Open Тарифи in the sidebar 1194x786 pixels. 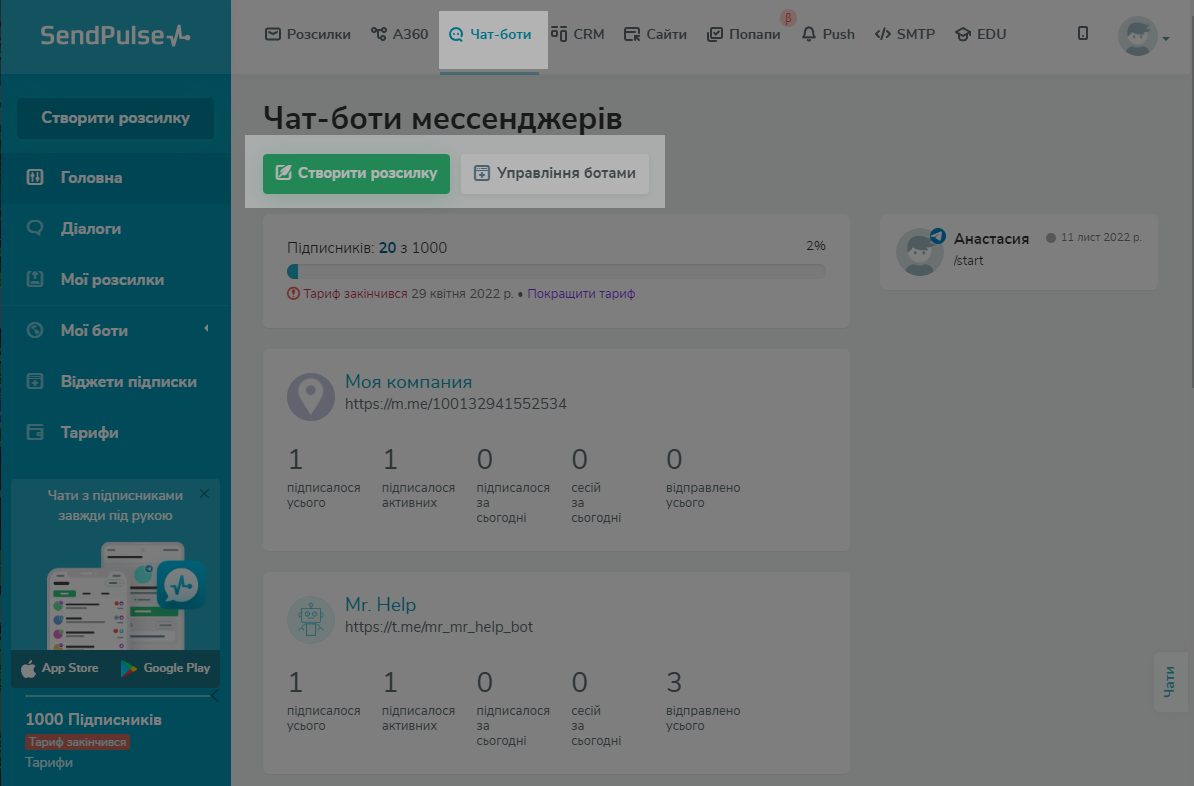coord(115,433)
